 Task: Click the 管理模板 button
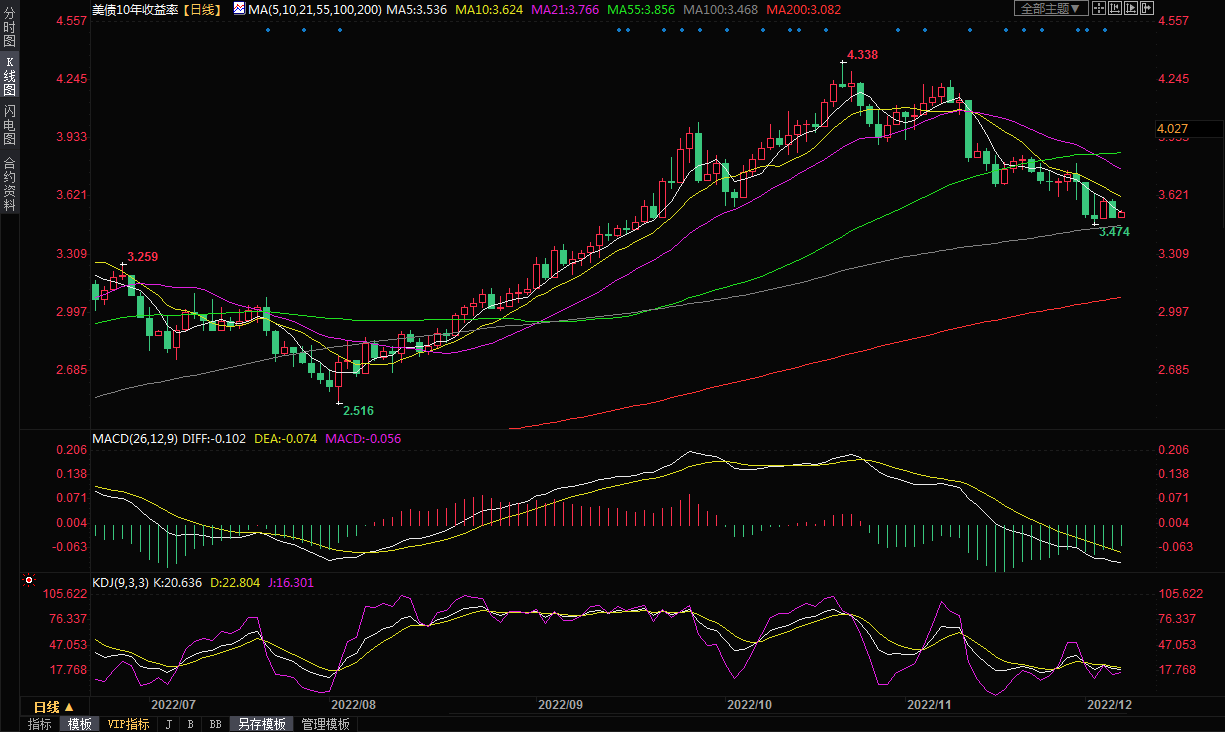[325, 724]
